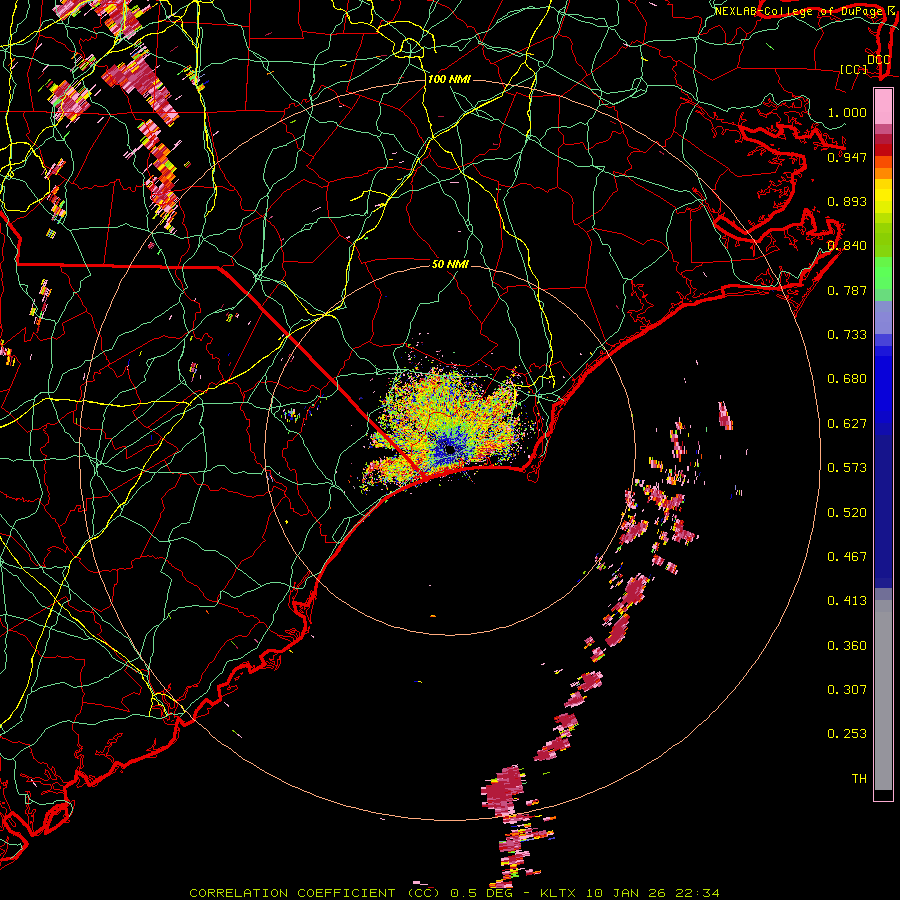900x900 pixels.
Task: Click the Correlation Coefficient KLTX caption text
Action: 454,893
